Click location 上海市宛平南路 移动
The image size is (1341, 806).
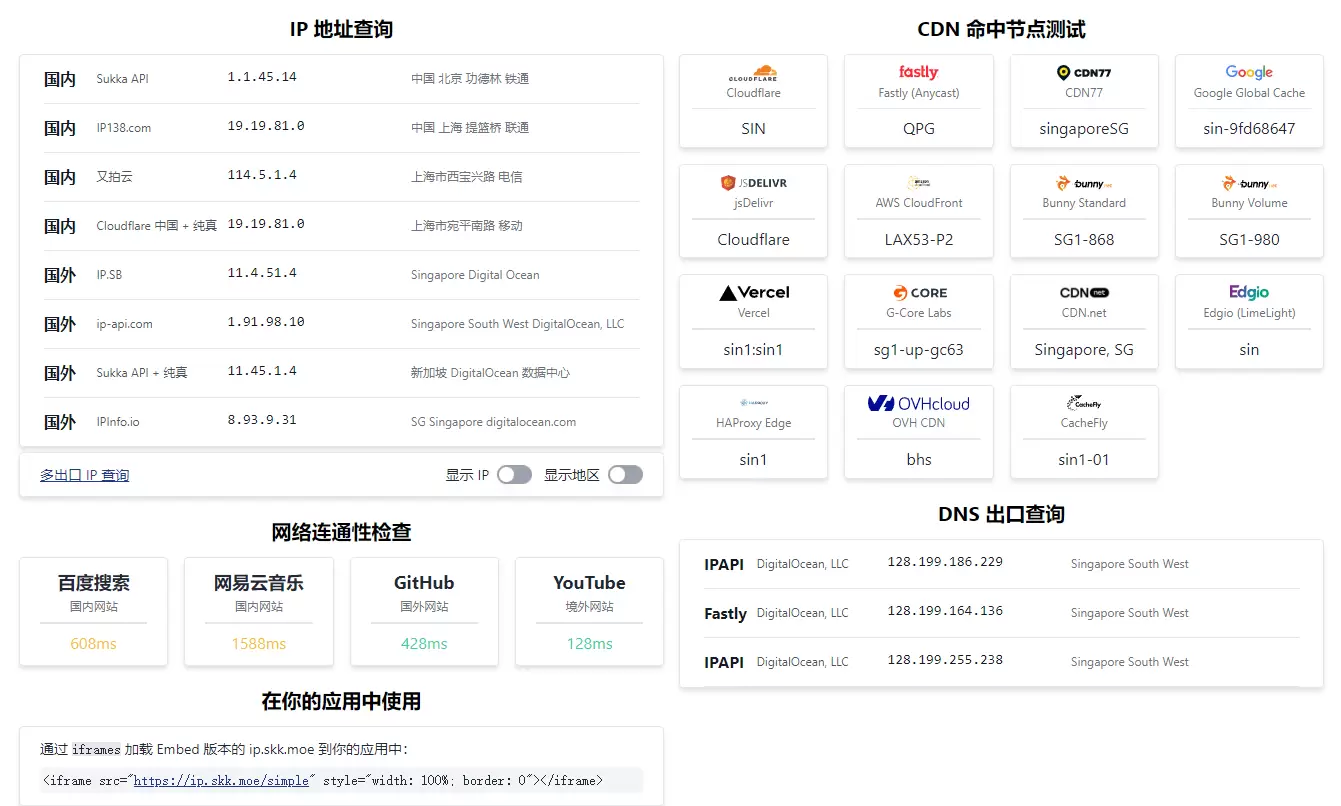click(467, 226)
